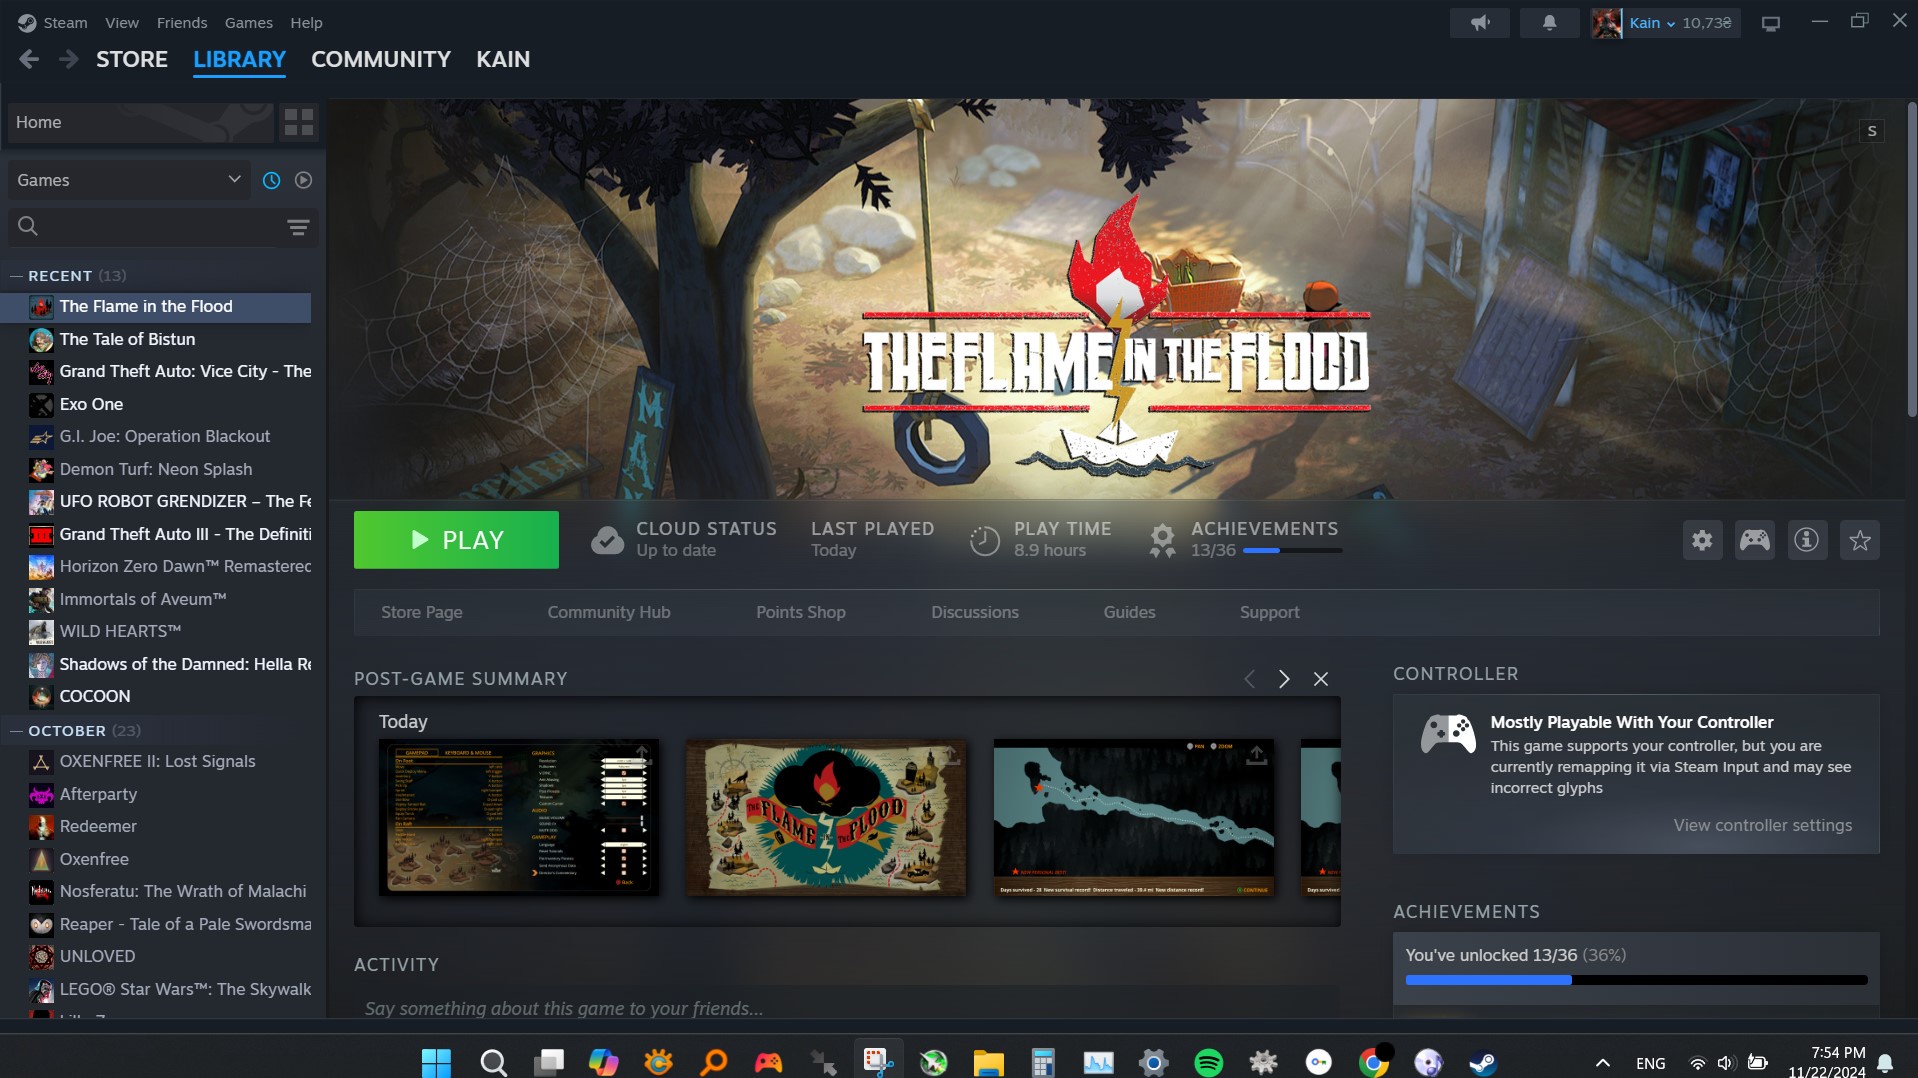
Task: Go forward with the right arrow
Action: tap(69, 60)
